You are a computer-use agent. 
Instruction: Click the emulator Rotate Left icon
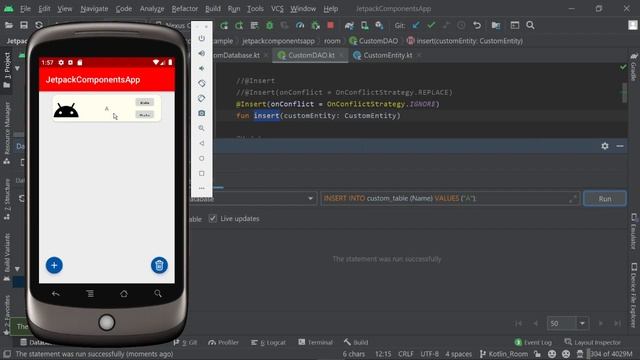[x=202, y=83]
